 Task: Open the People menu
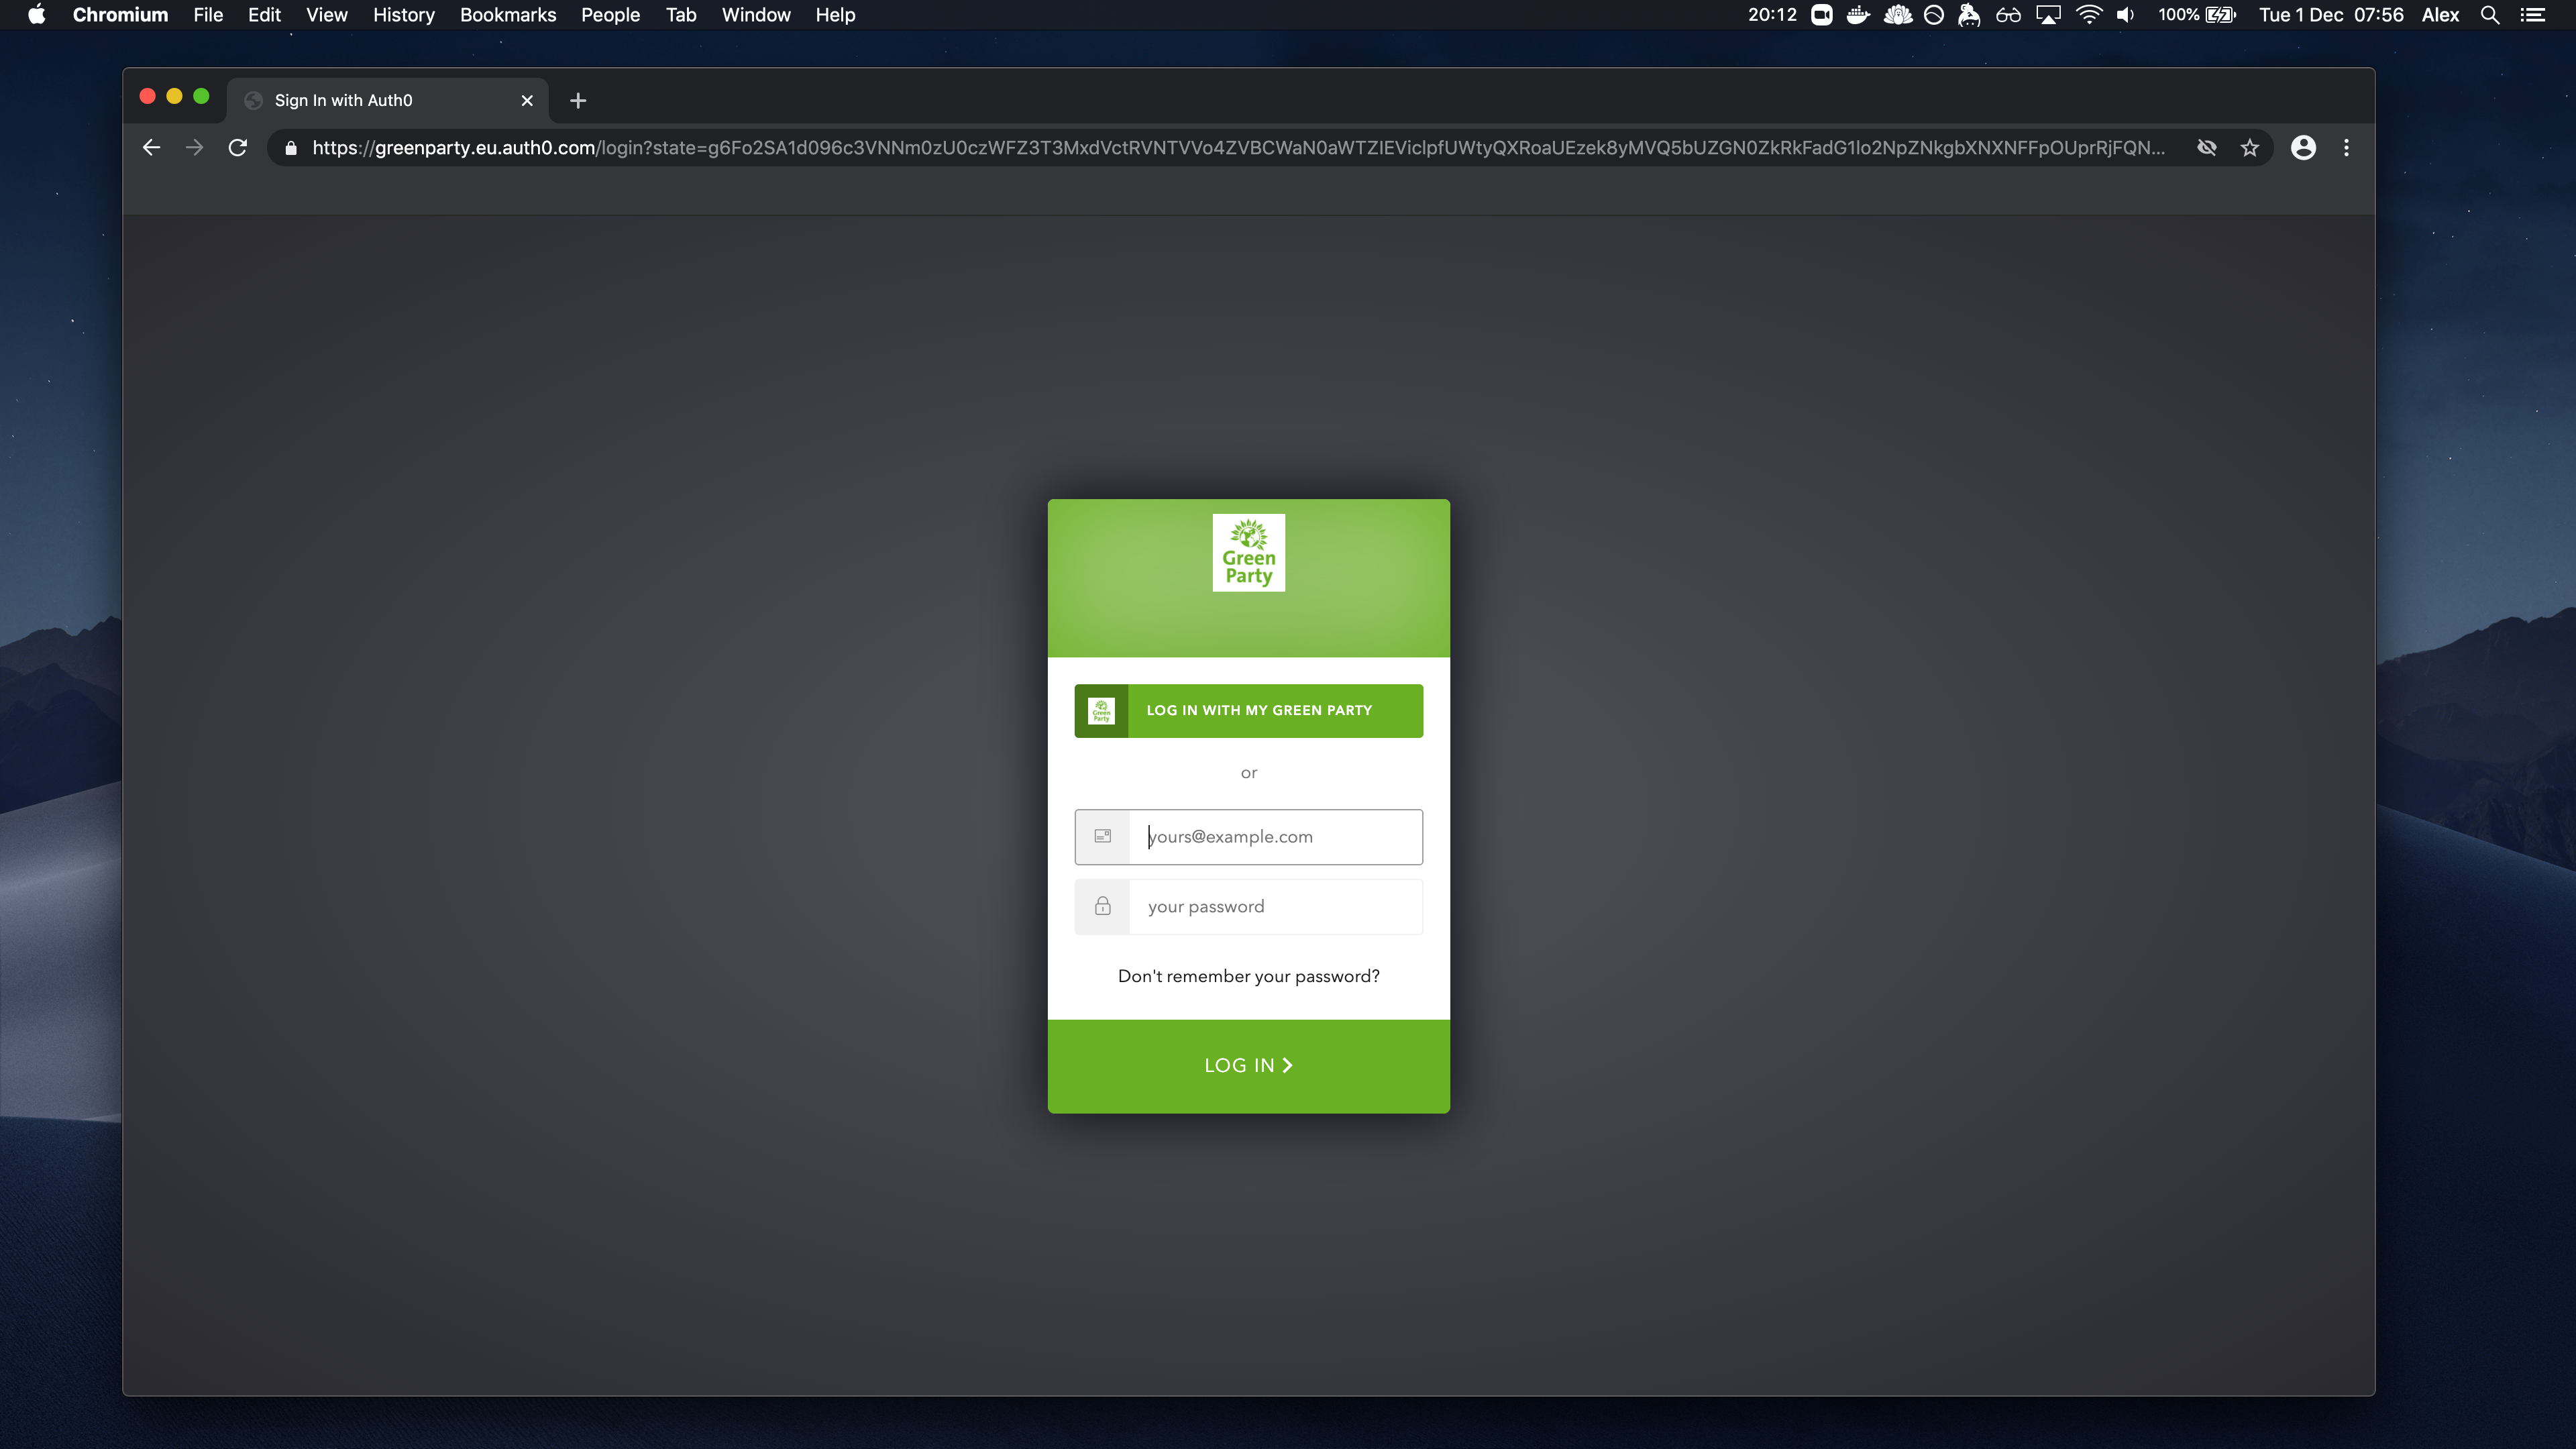point(610,15)
